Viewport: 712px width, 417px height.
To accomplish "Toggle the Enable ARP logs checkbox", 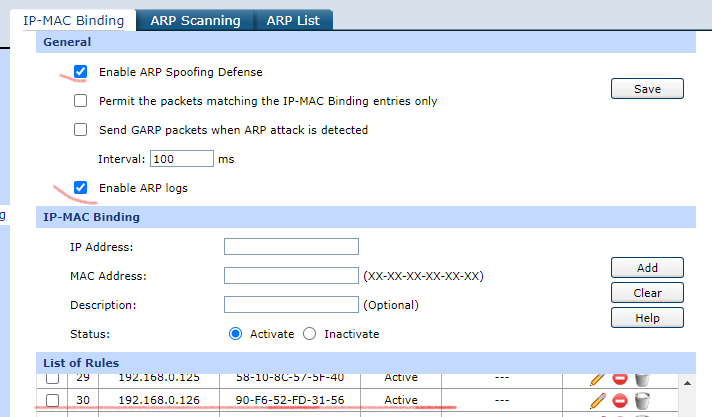I will tap(80, 188).
